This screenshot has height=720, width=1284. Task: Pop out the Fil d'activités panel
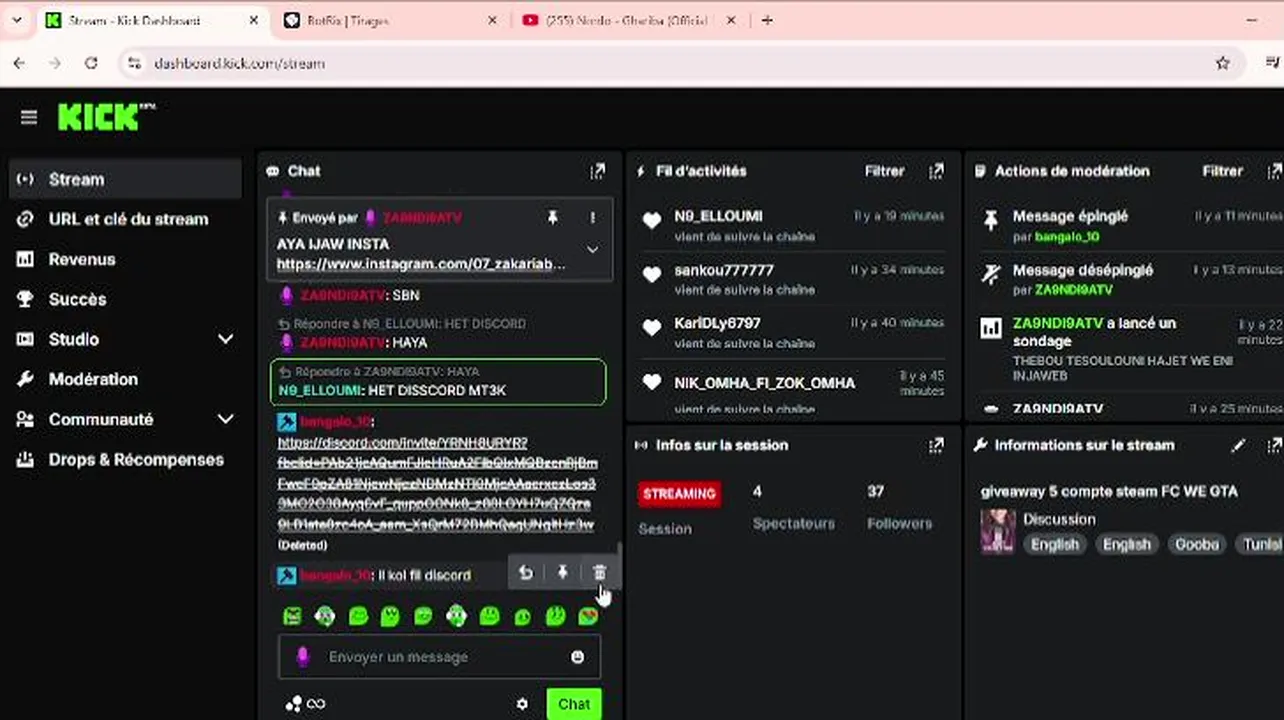pyautogui.click(x=936, y=171)
